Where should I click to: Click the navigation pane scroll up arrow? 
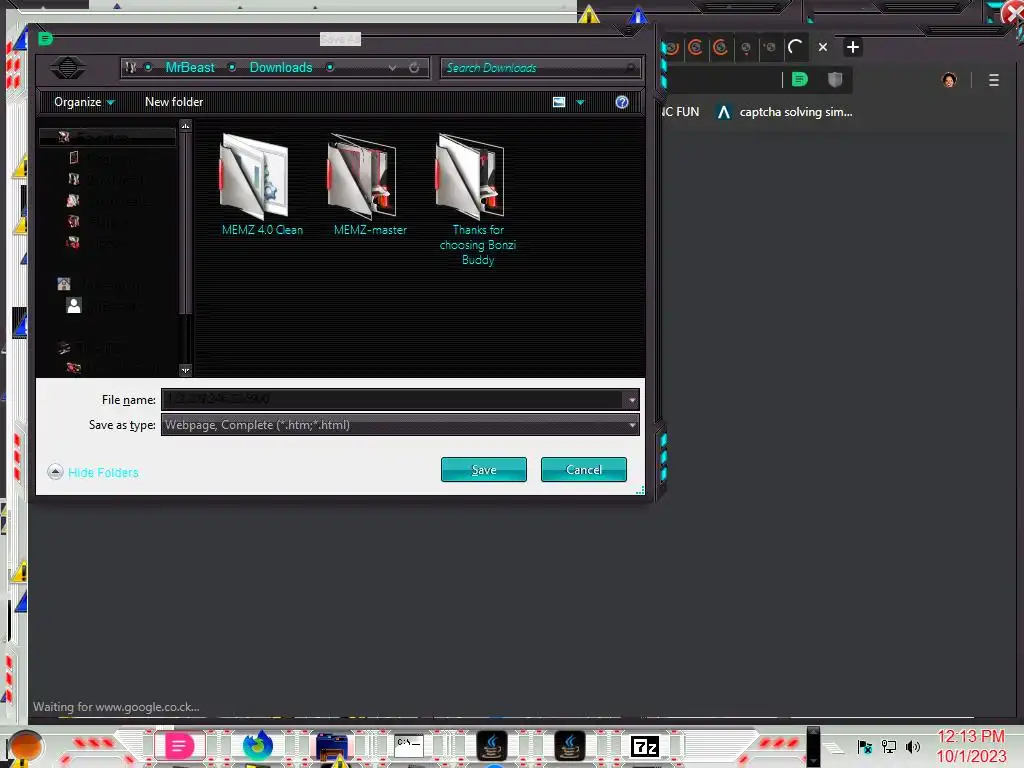pos(185,125)
